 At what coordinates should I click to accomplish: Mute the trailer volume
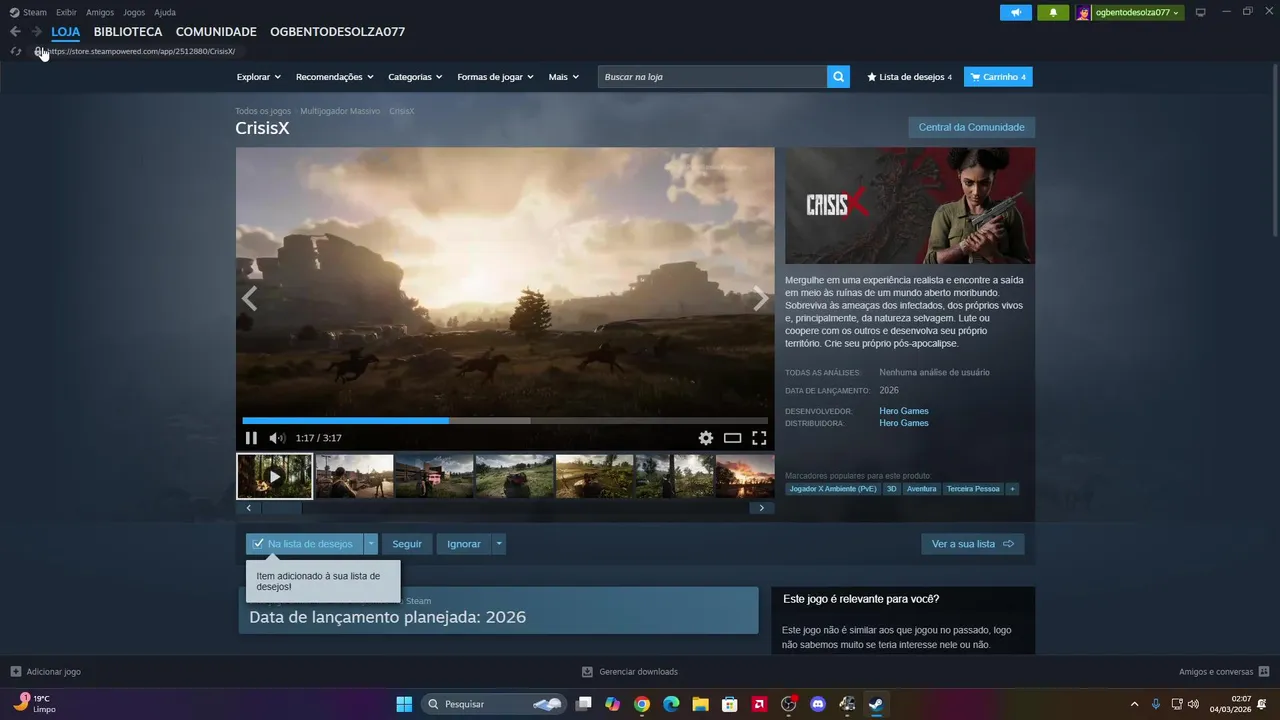pyautogui.click(x=277, y=438)
